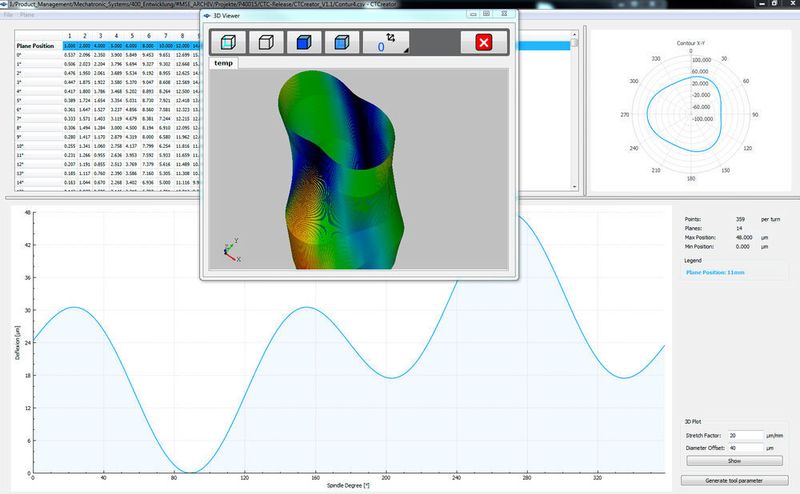
Task: Open the File menu in CTCreator
Action: [8, 15]
